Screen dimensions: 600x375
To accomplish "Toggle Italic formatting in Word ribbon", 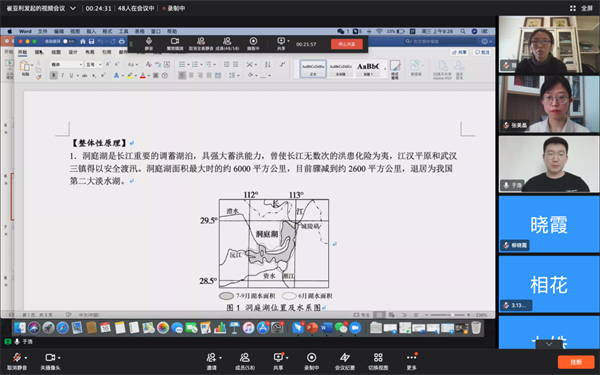I will (x=62, y=75).
